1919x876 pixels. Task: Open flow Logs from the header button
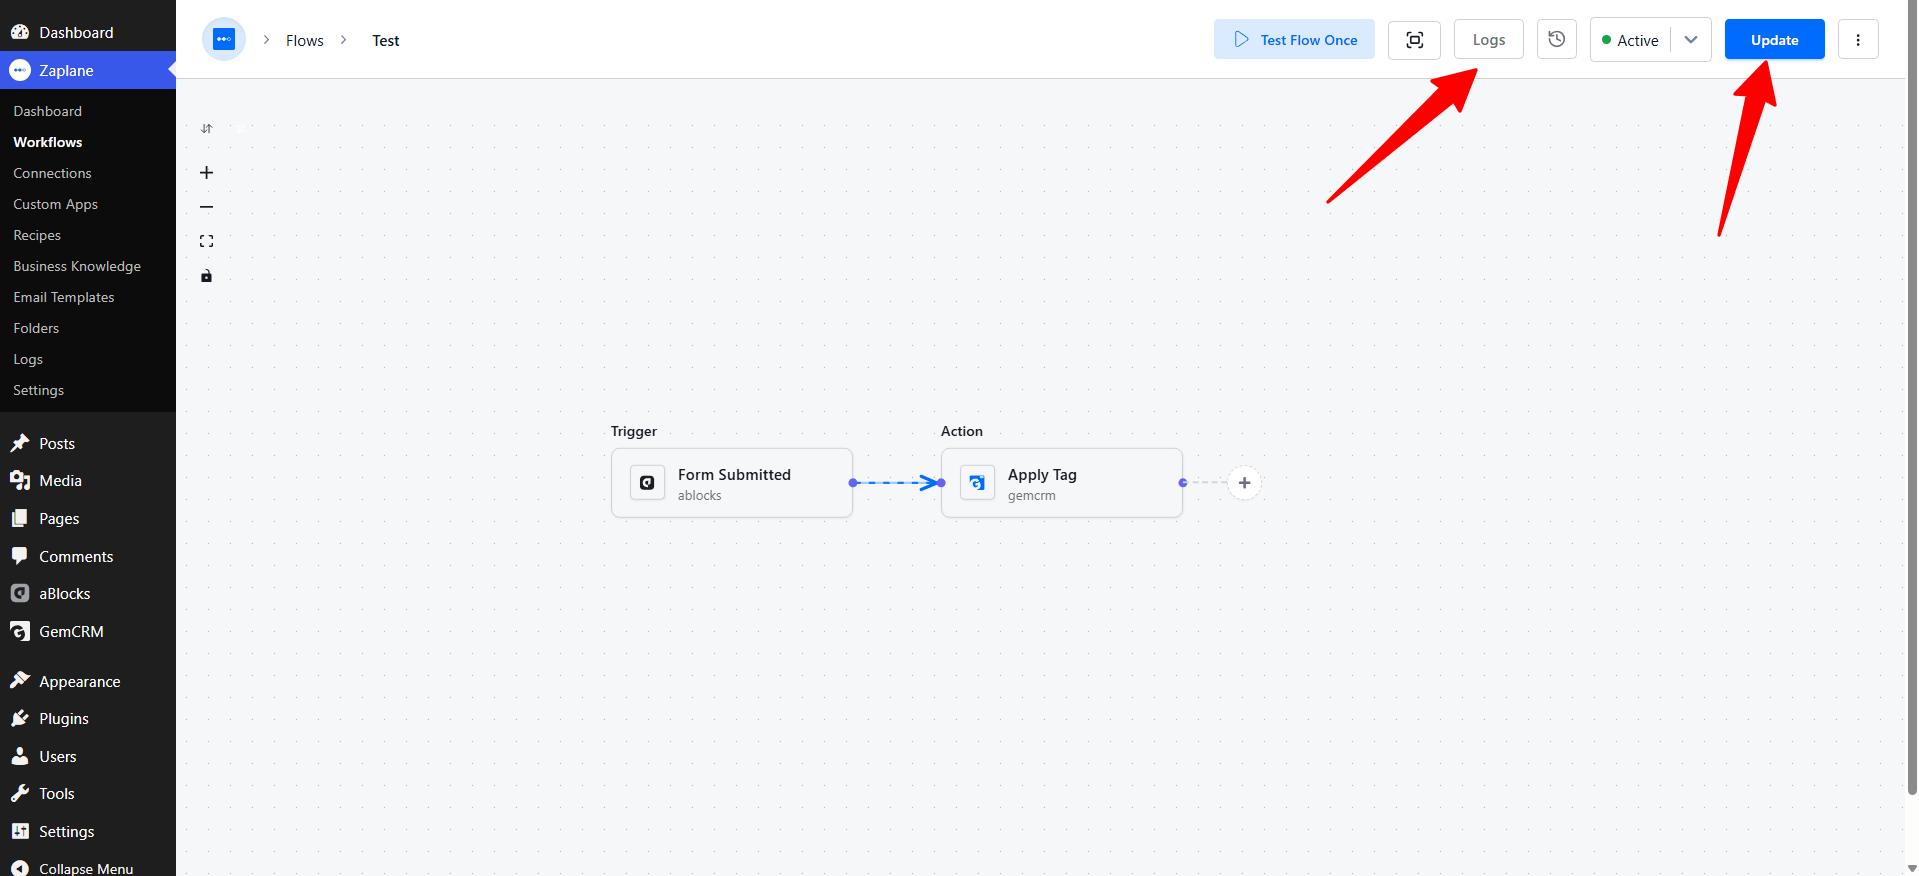[x=1488, y=40]
